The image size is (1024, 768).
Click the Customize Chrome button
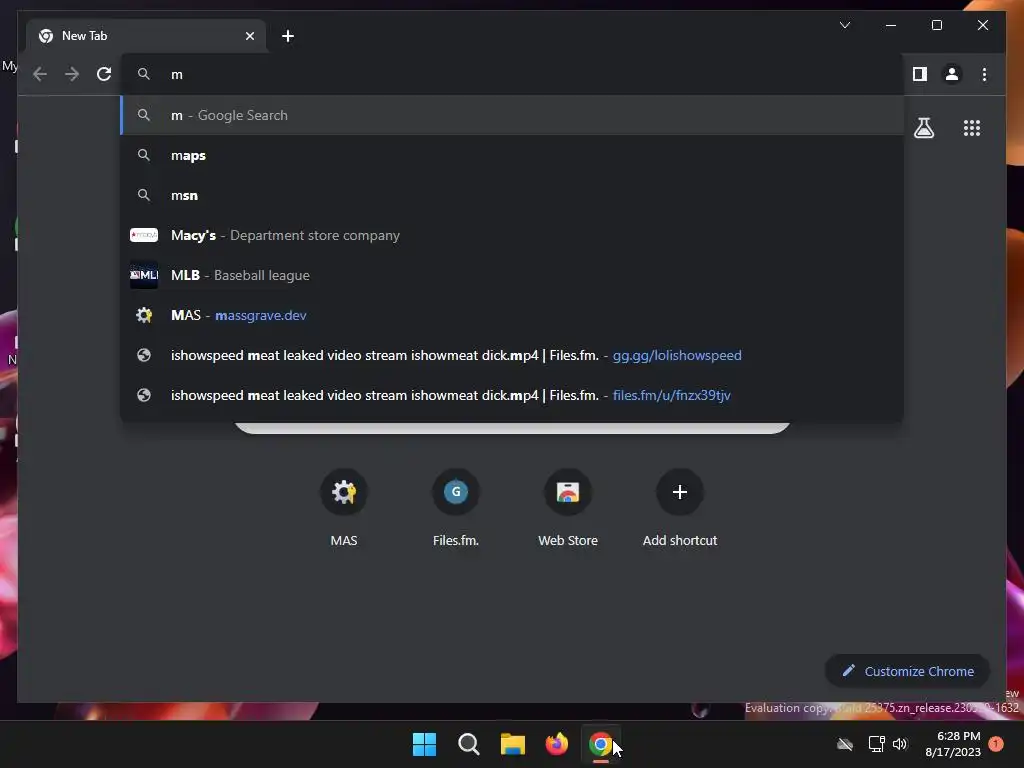pos(908,671)
